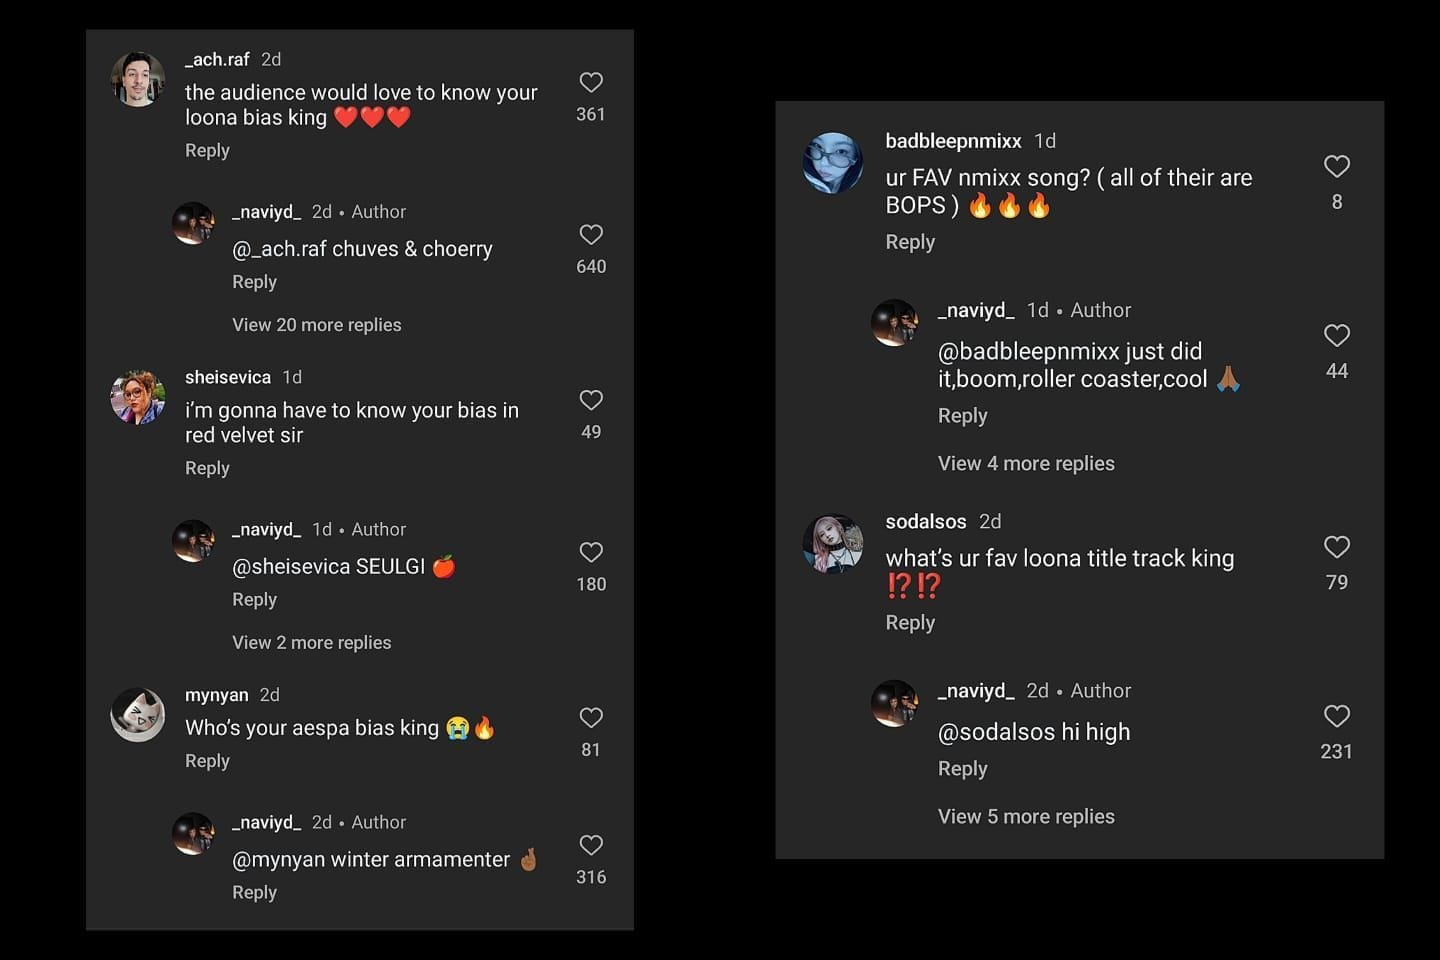
Task: Reply to sodalsos's comment
Action: 910,622
